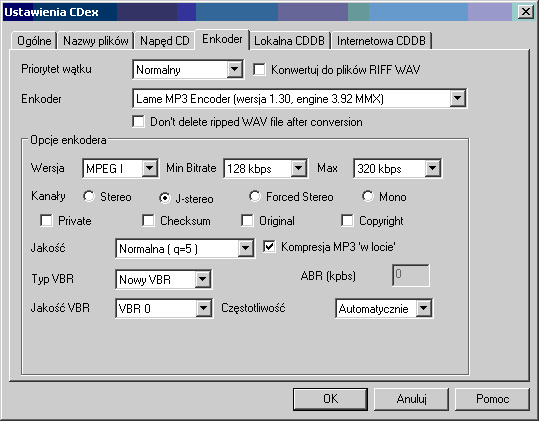Open the Max bitrate dropdown
The height and width of the screenshot is (421, 539).
397,168
